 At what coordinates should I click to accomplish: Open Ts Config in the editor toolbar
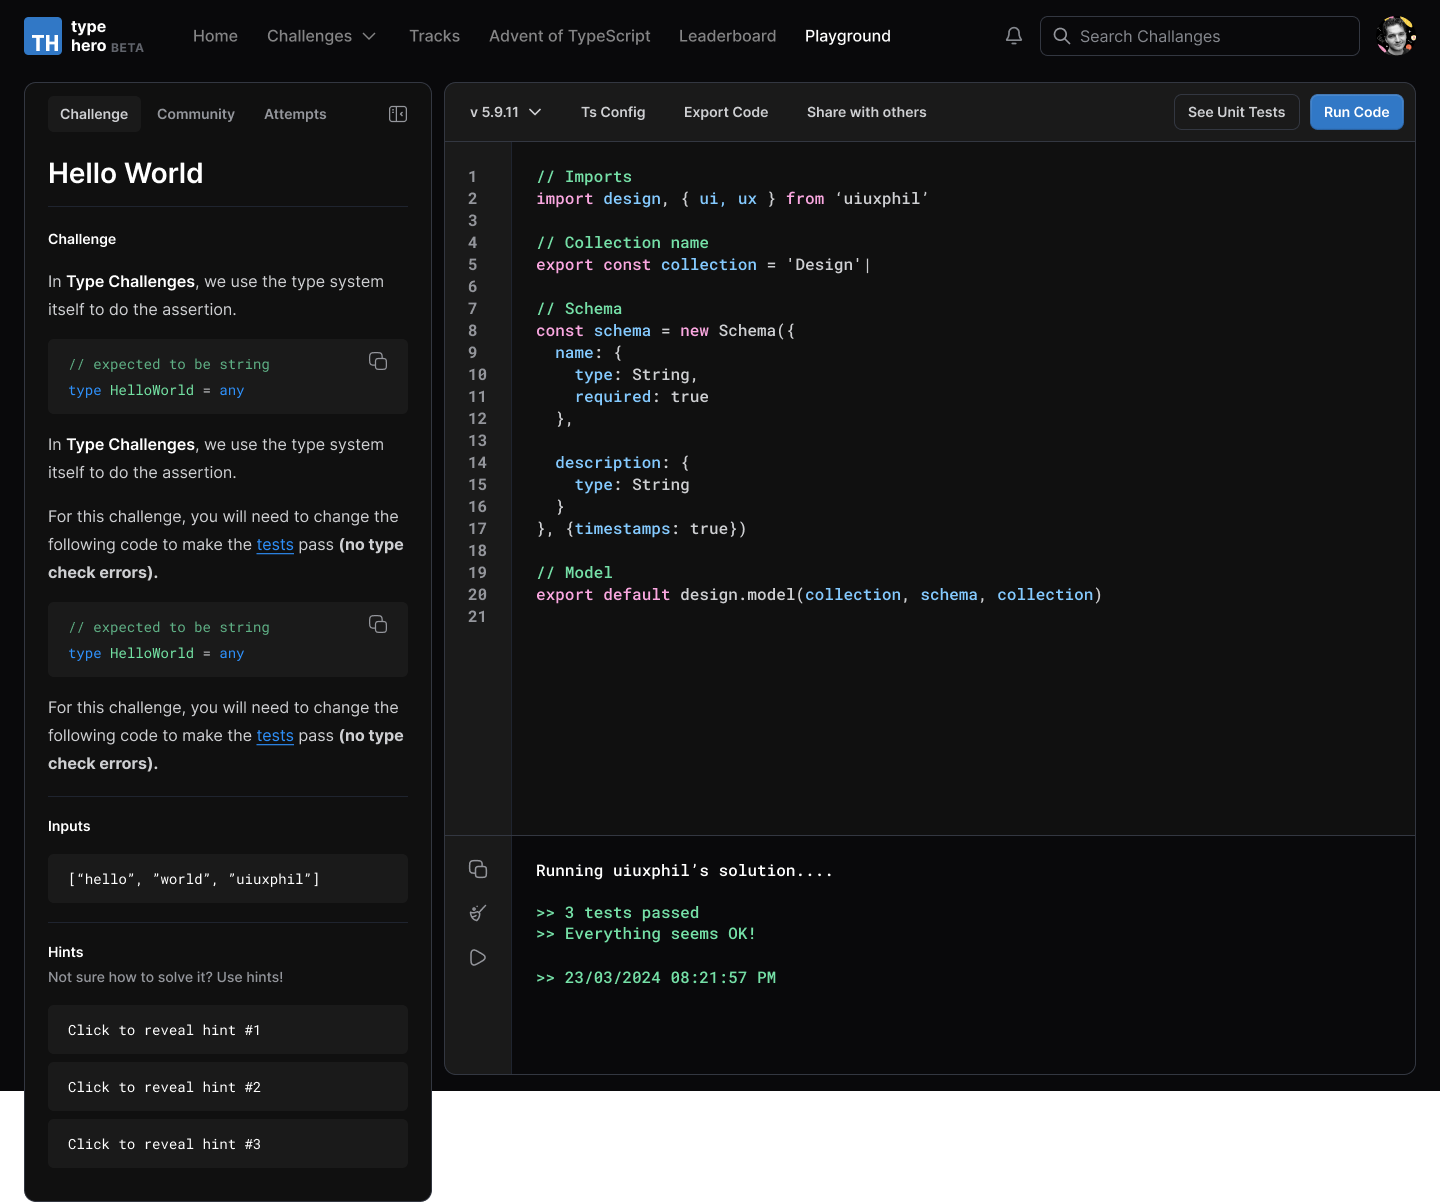pos(613,112)
